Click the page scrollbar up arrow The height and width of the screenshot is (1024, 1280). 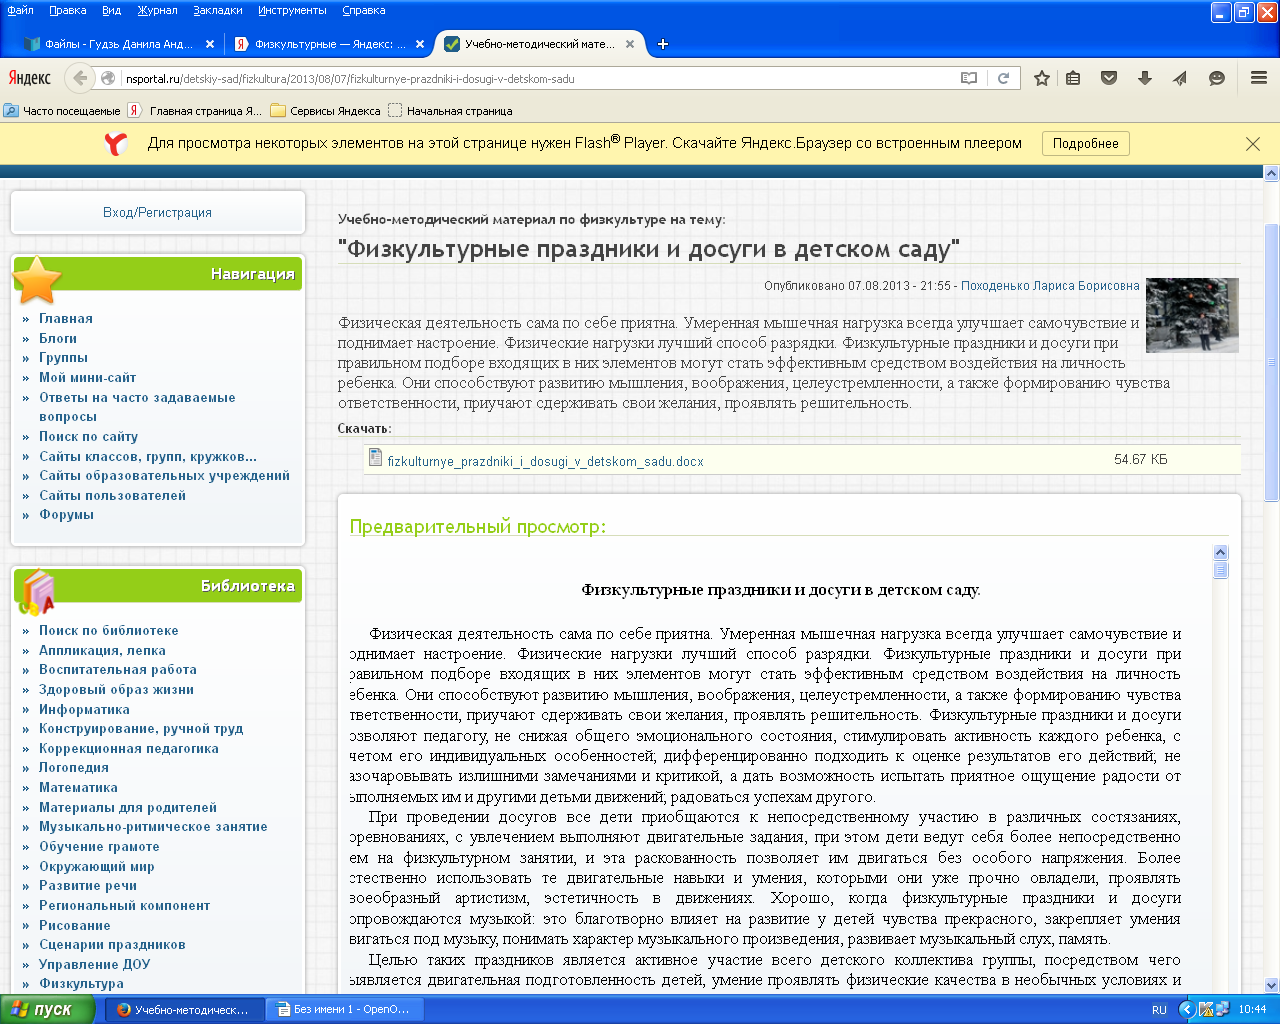click(x=1272, y=173)
